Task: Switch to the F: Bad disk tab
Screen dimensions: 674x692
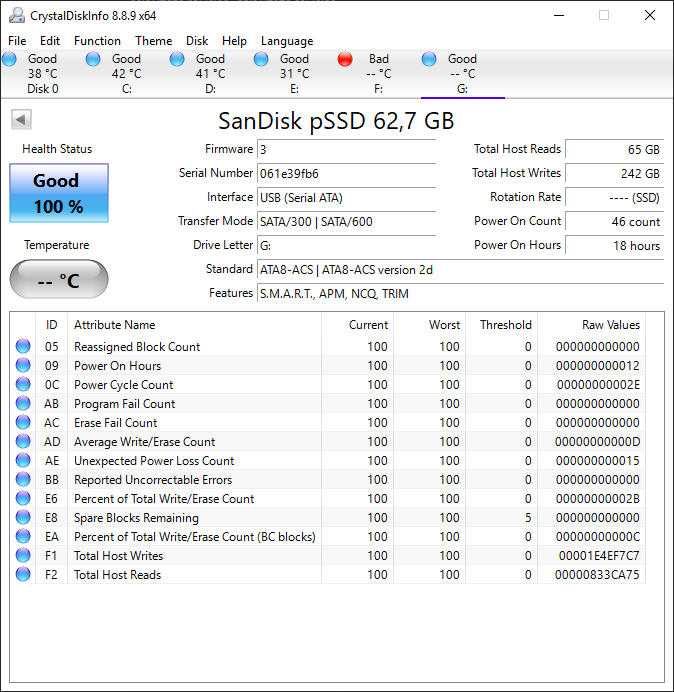Action: [378, 74]
